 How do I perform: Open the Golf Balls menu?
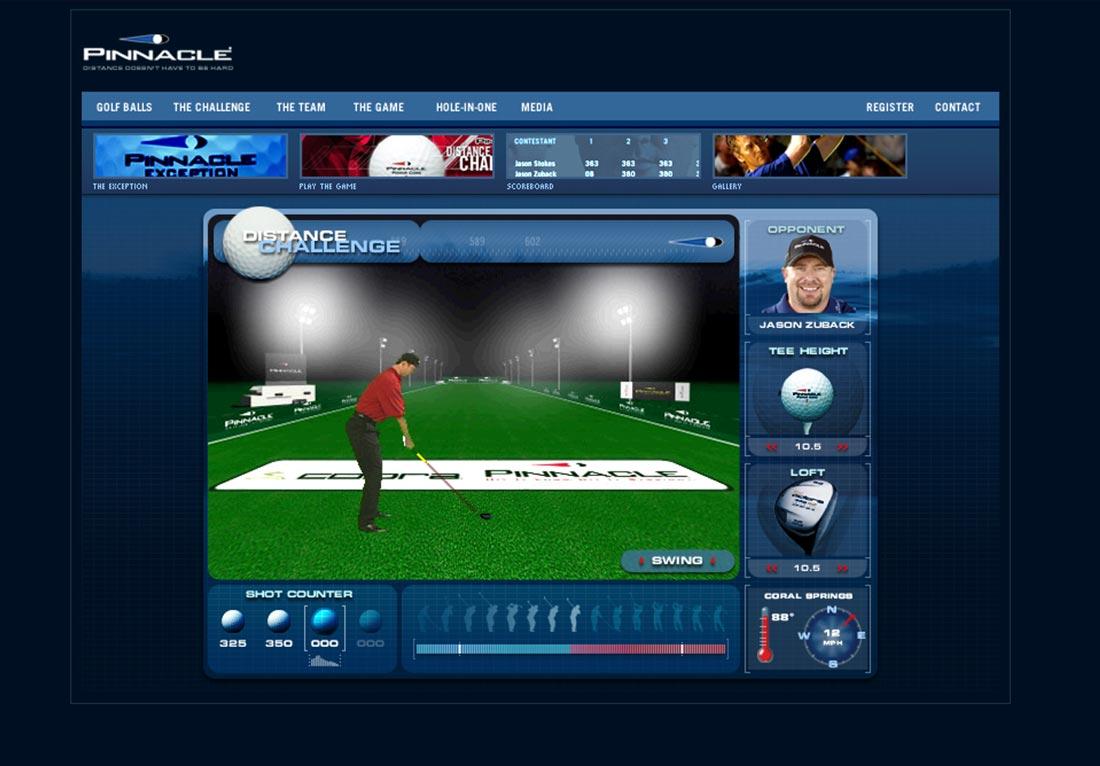point(123,107)
